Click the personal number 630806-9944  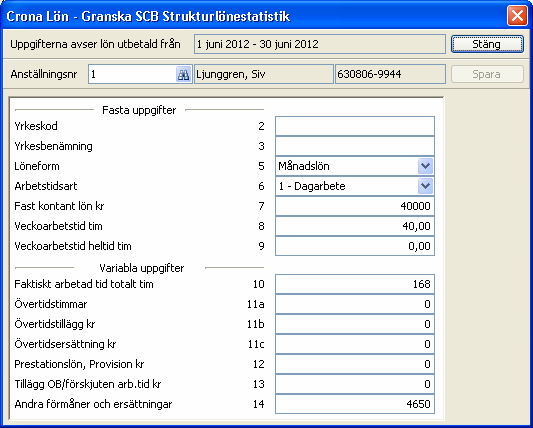point(390,74)
